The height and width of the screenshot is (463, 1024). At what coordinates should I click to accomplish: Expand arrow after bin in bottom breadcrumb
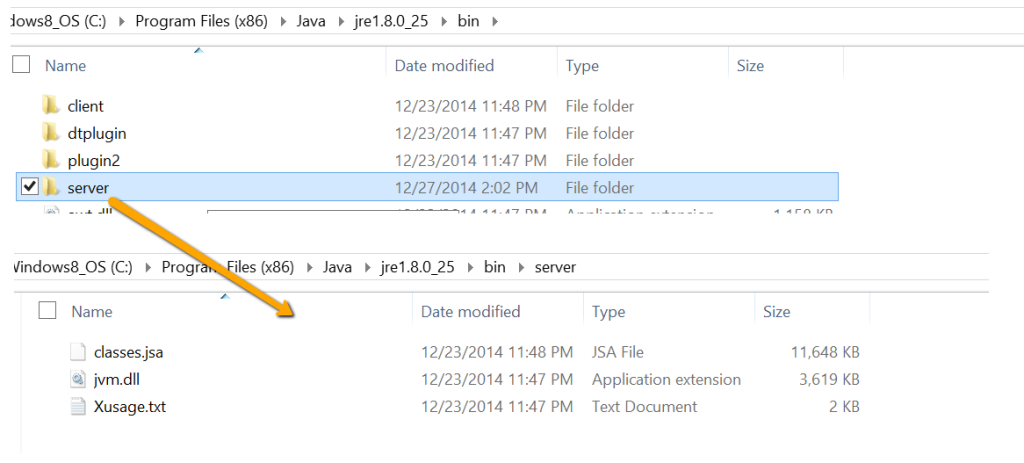coord(520,267)
